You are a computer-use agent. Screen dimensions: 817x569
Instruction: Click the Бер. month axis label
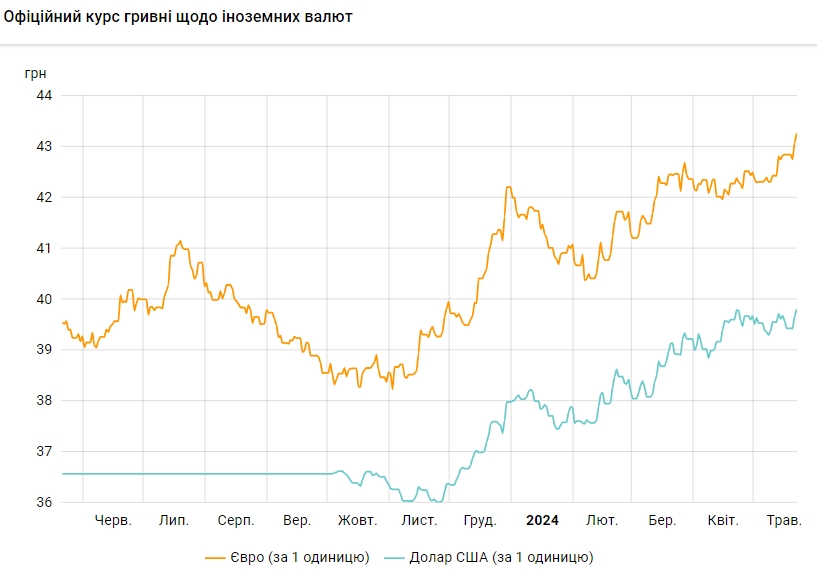(662, 520)
